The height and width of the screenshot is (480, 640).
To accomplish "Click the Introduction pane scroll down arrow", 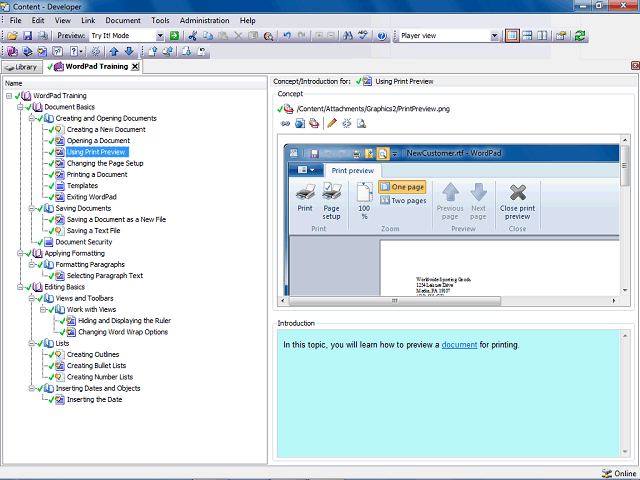I will pyautogui.click(x=625, y=452).
